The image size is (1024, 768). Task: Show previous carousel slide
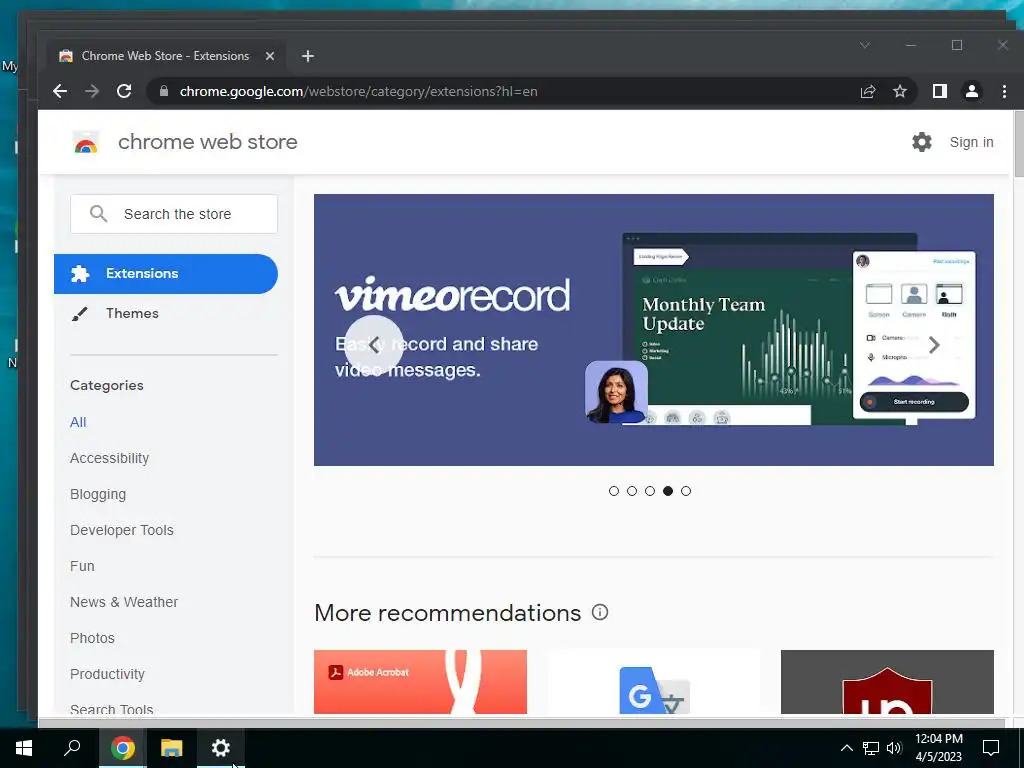click(374, 345)
